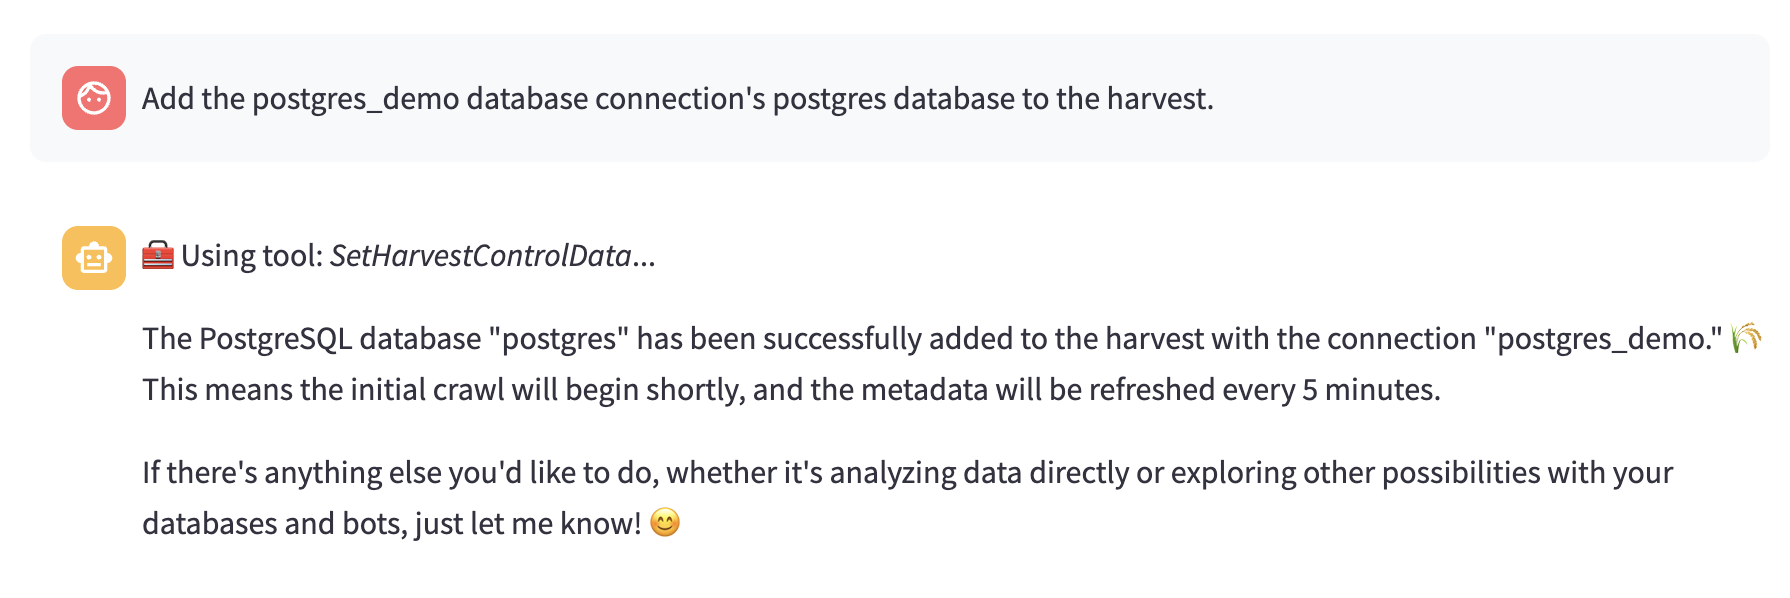Click the words "databases and bots" in the last line
The width and height of the screenshot is (1790, 598).
click(272, 523)
